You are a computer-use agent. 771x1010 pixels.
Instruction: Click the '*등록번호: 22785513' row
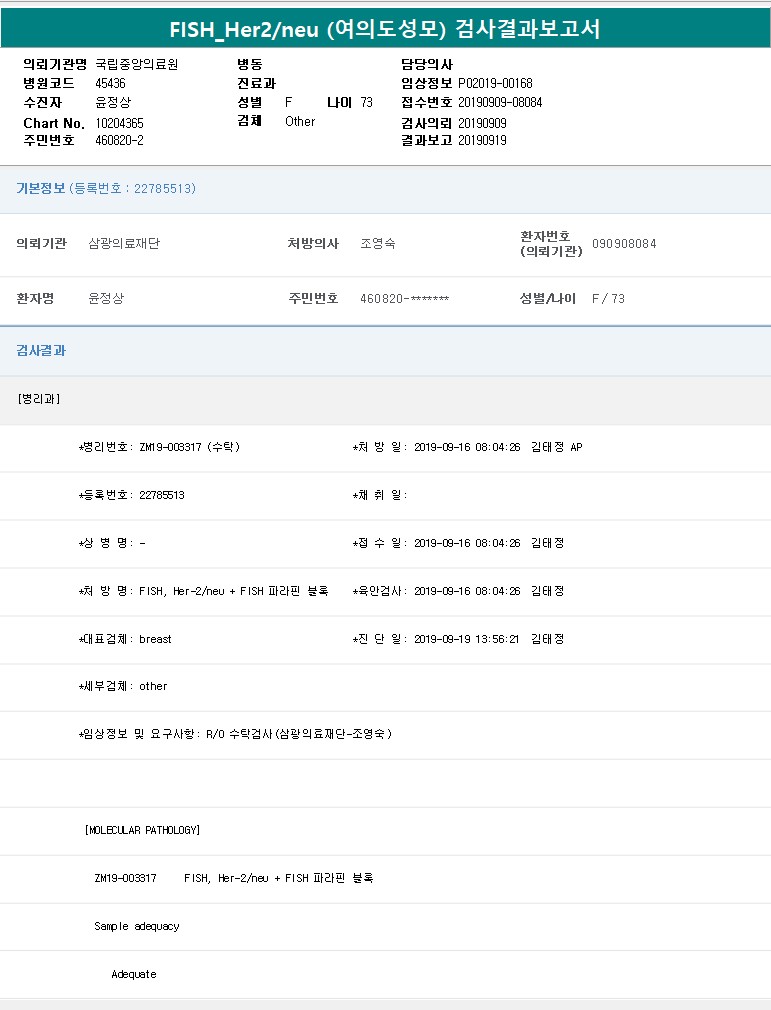click(x=131, y=495)
